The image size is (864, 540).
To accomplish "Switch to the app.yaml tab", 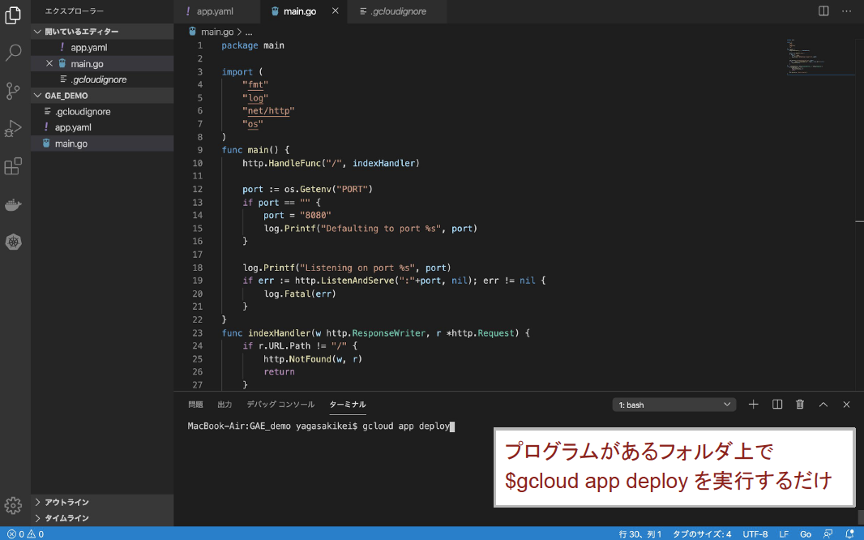I will [215, 11].
